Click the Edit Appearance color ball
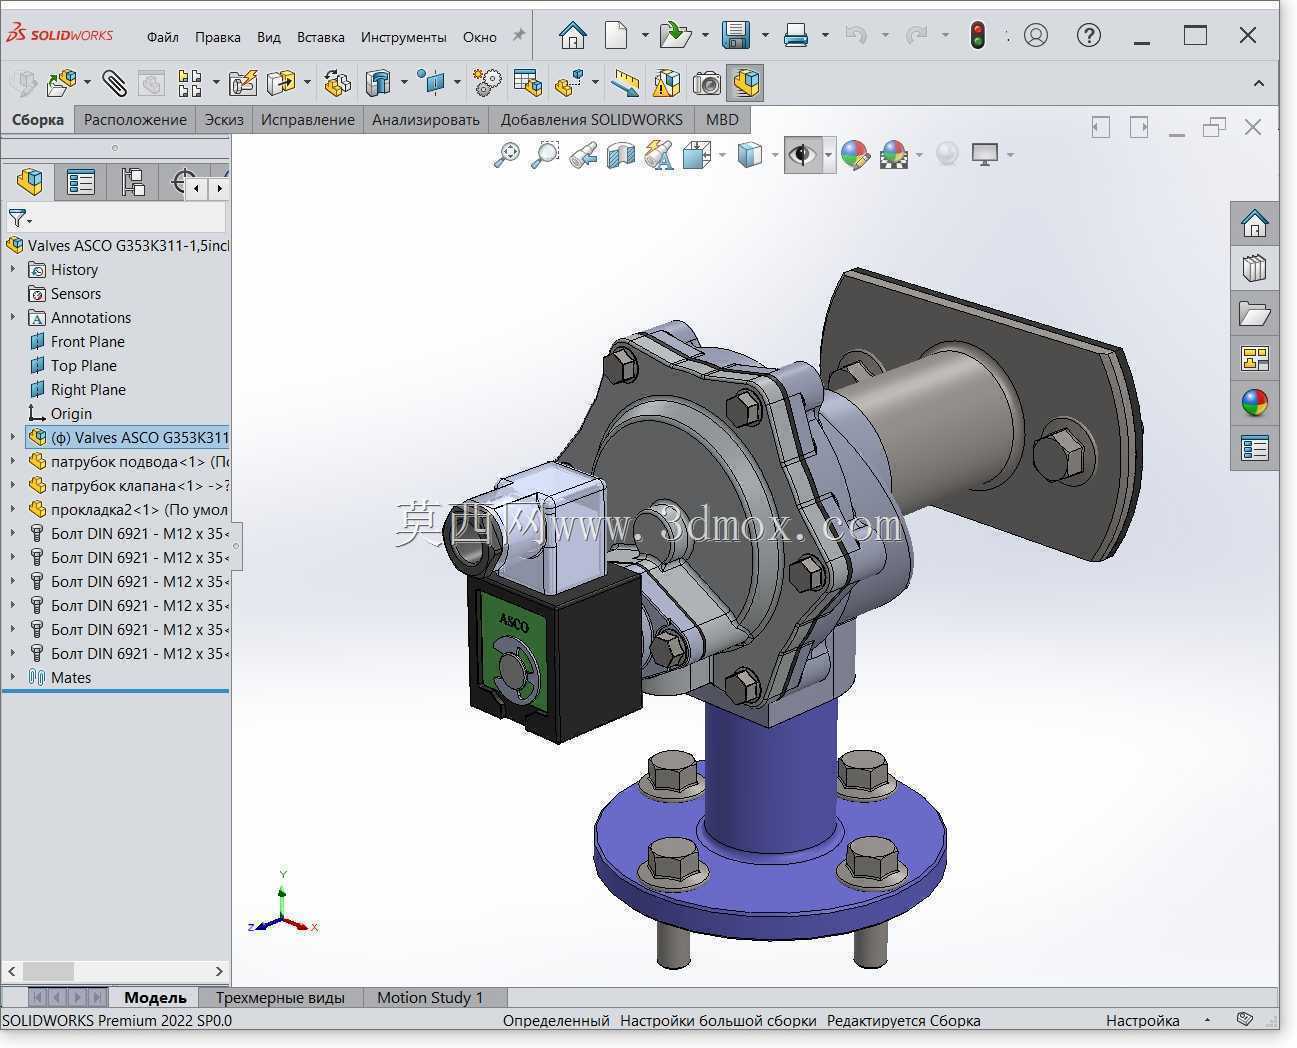 coord(855,155)
